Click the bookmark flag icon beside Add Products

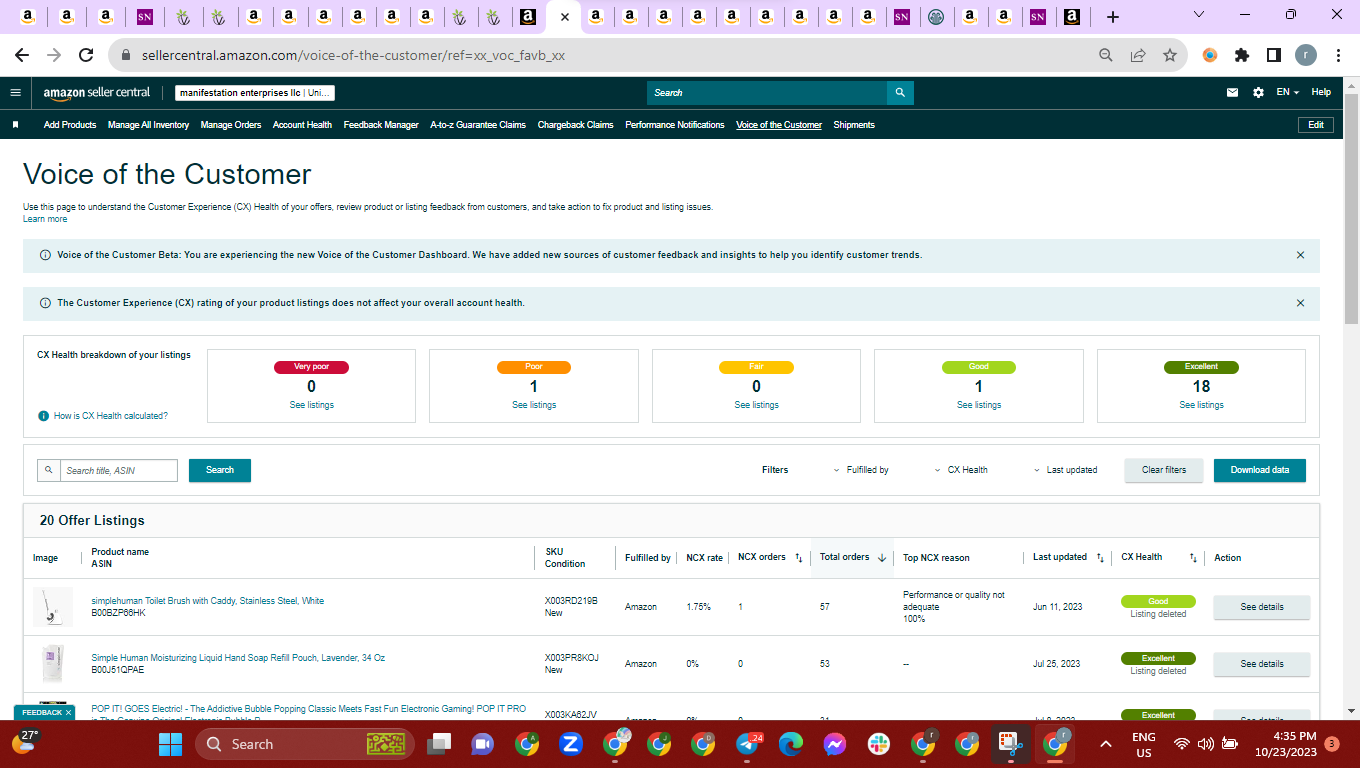[x=15, y=125]
